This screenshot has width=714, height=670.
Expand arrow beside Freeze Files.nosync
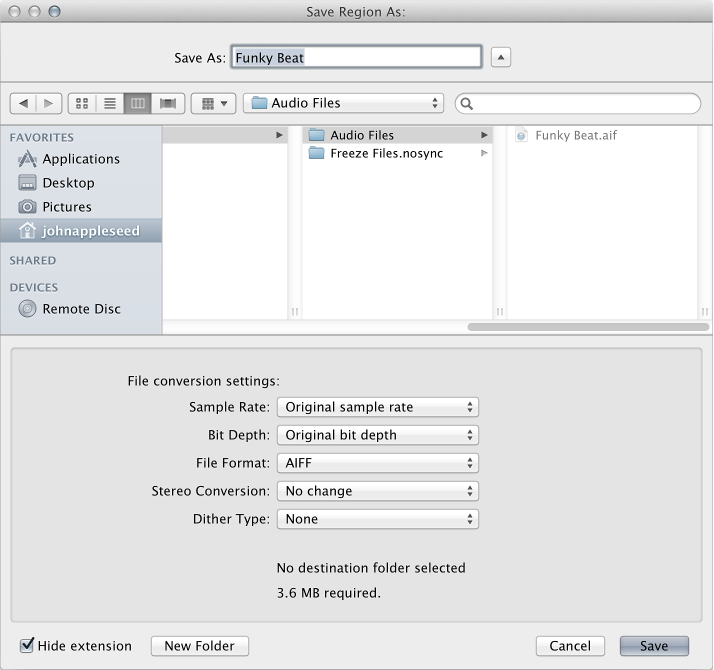[x=484, y=153]
